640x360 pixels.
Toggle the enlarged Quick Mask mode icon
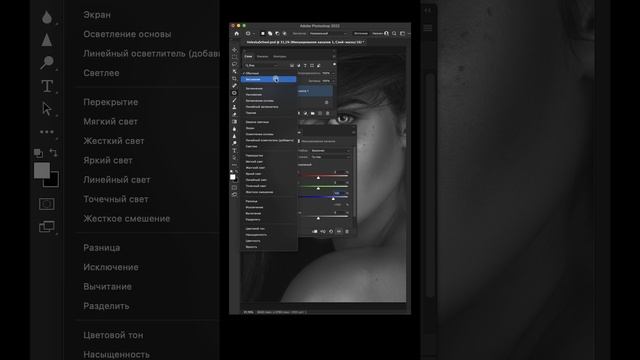point(47,204)
